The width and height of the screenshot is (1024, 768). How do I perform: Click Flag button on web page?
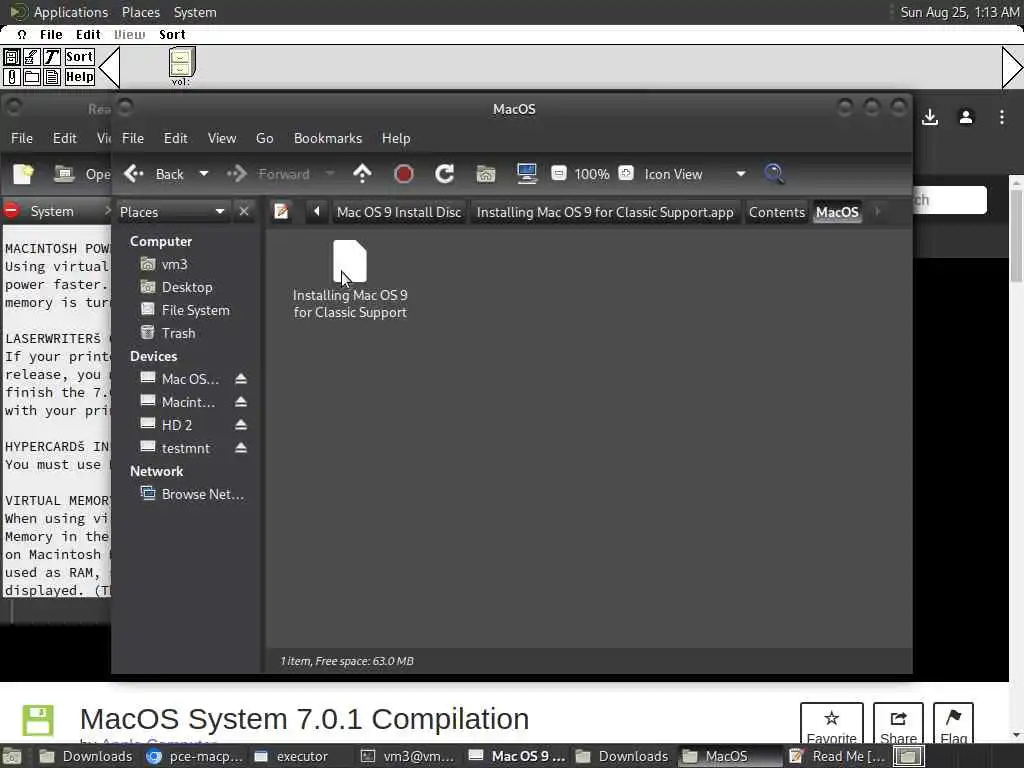point(953,723)
